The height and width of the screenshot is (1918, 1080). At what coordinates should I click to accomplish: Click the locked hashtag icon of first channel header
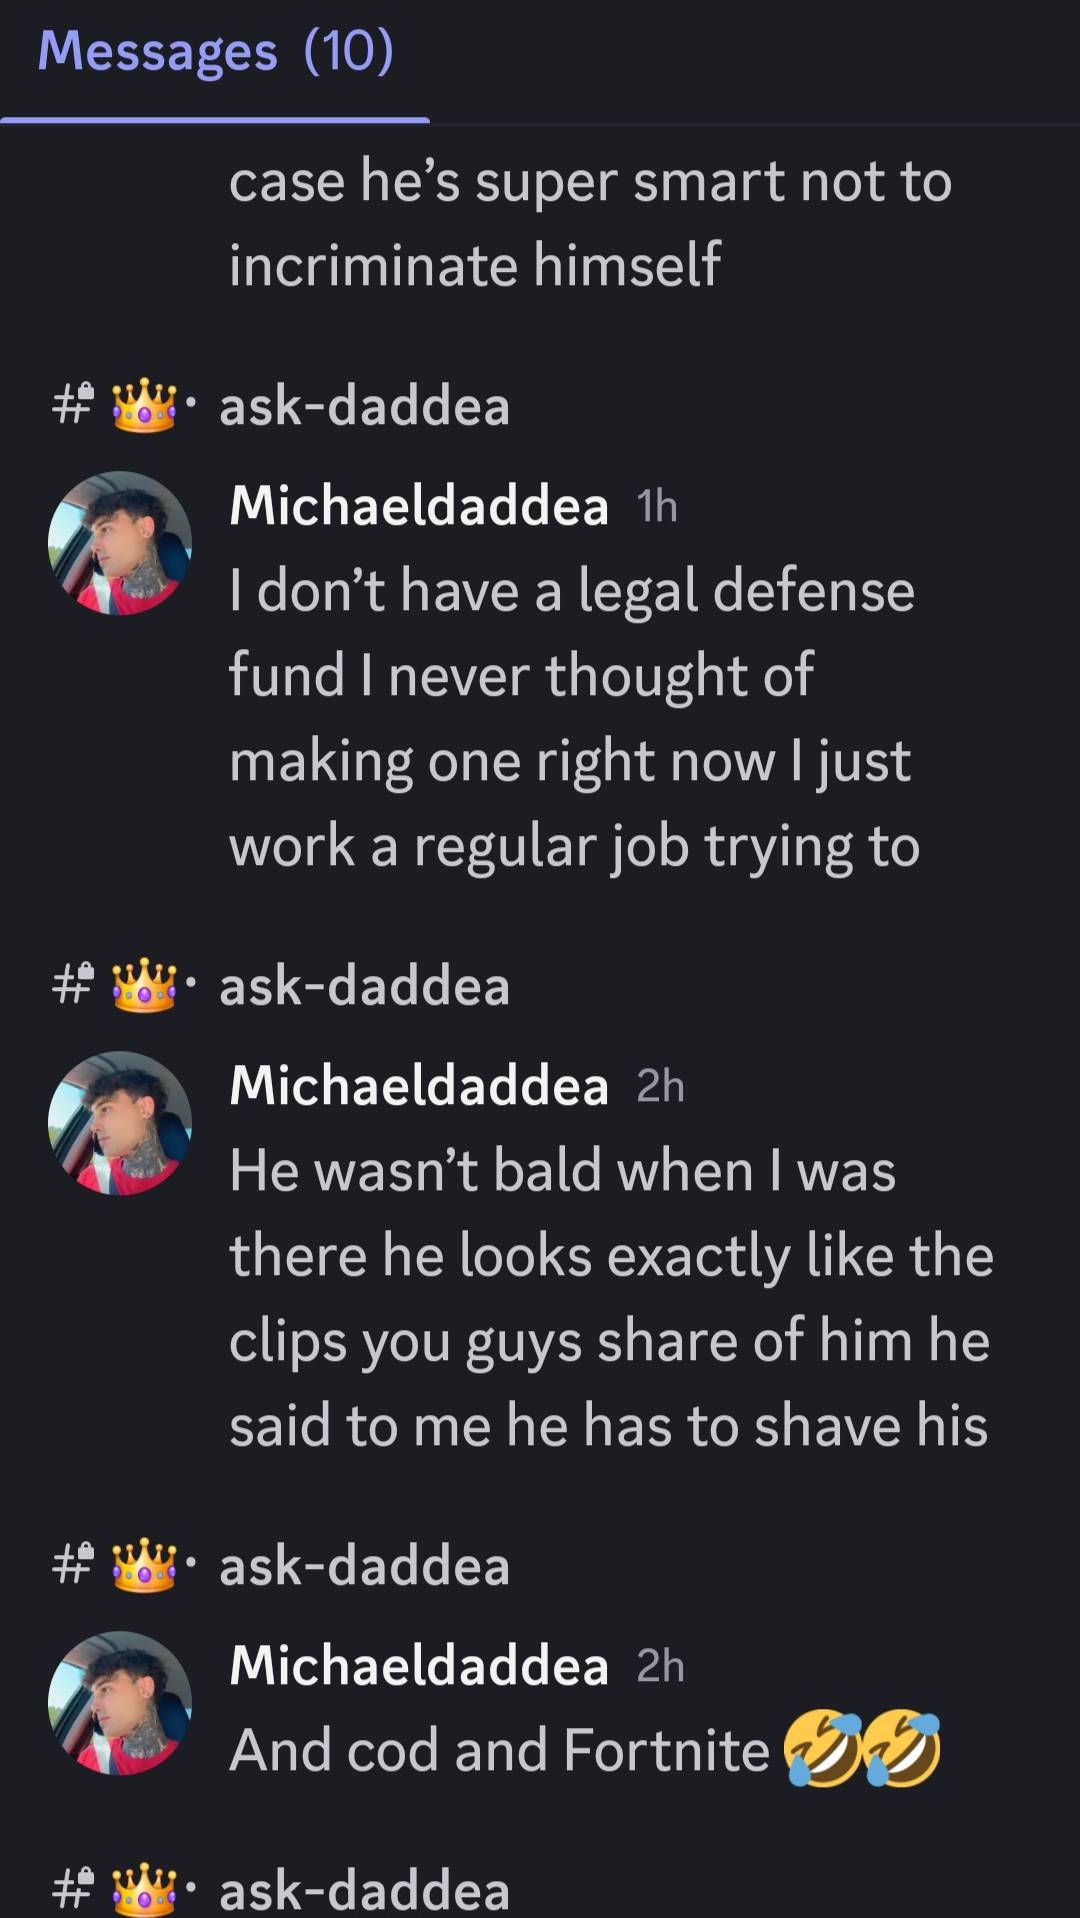(72, 405)
